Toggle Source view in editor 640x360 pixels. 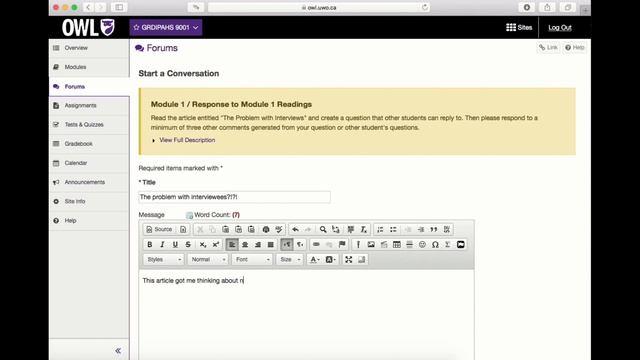pos(159,229)
